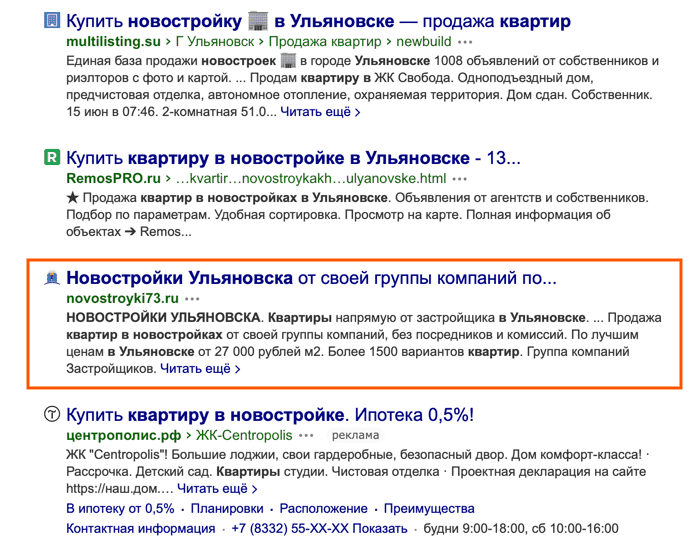Open 'Расположение' sitelink
The image size is (692, 548).
point(323,508)
